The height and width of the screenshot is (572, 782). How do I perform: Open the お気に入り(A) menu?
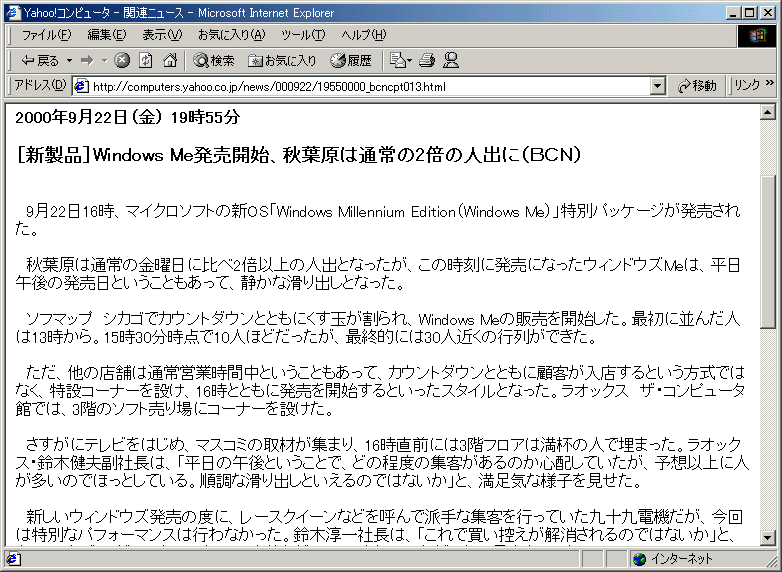pos(232,35)
